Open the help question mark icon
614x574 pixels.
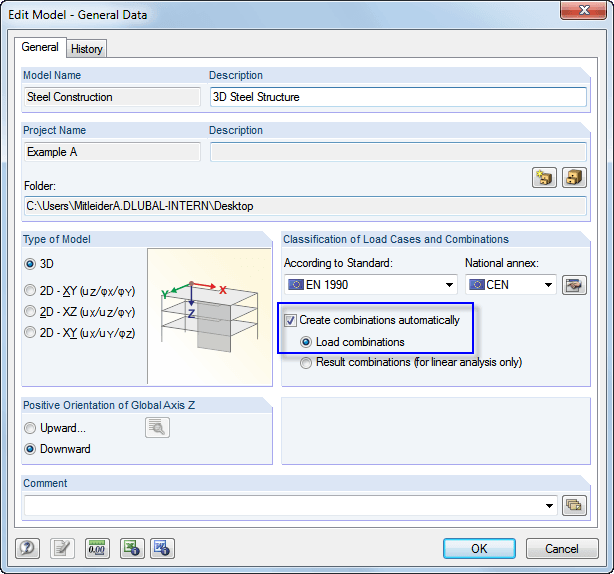[x=27, y=548]
